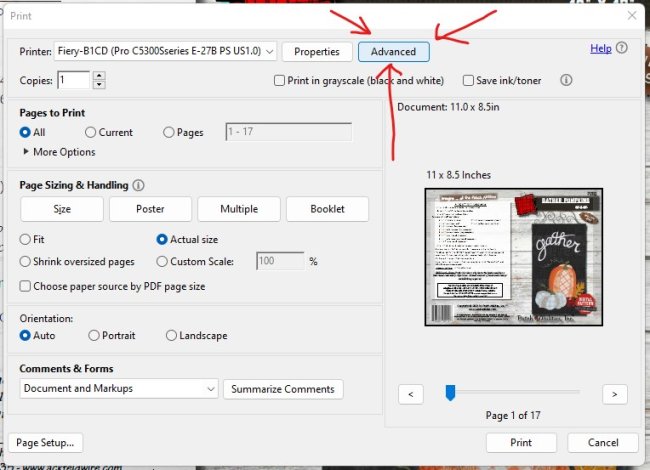Increase copies with the up arrow

pyautogui.click(x=99, y=76)
